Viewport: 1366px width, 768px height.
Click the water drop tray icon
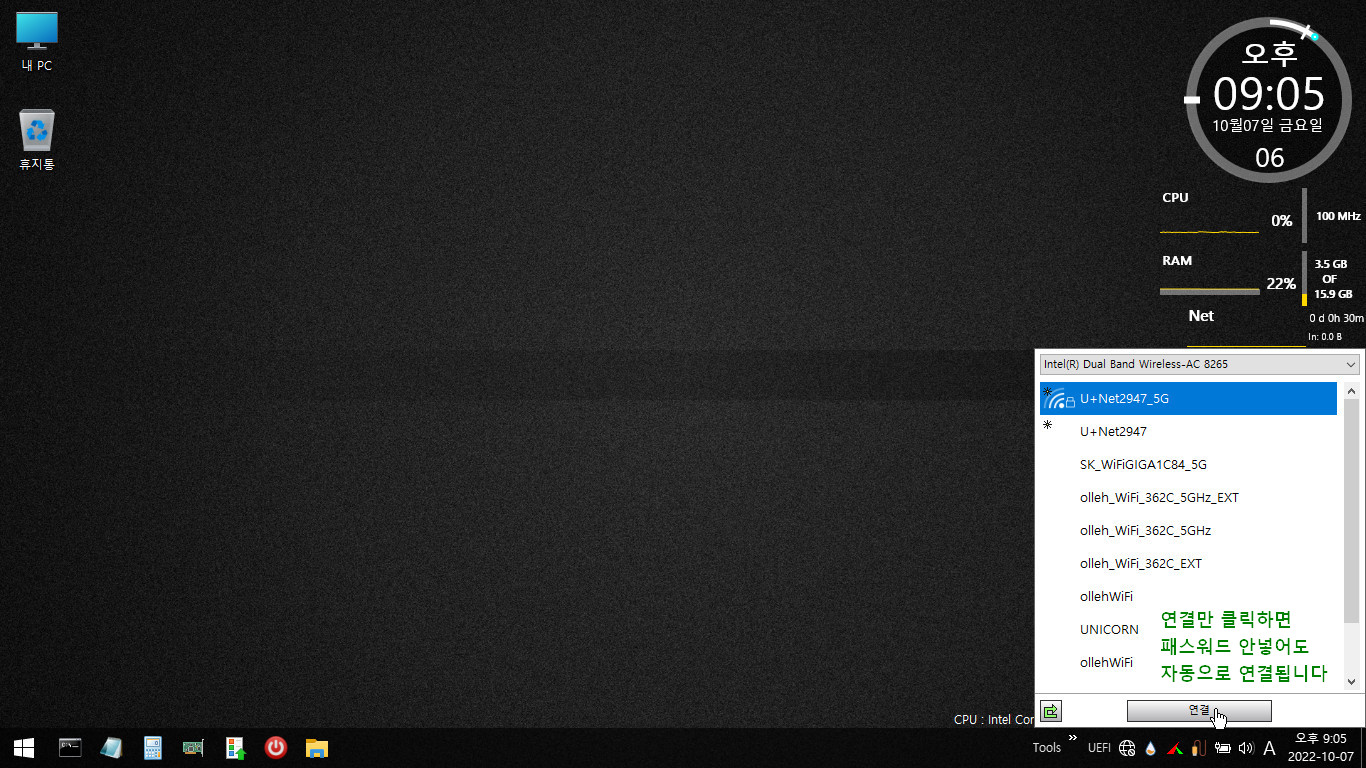[x=1152, y=748]
